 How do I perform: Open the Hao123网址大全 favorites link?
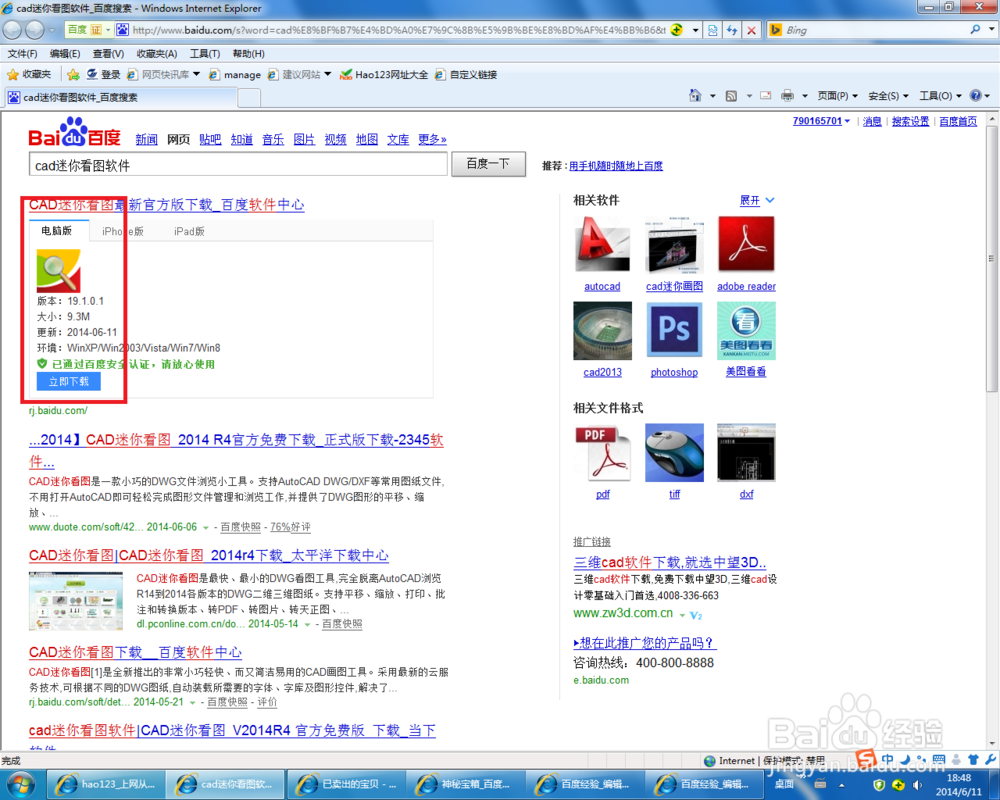pyautogui.click(x=384, y=75)
